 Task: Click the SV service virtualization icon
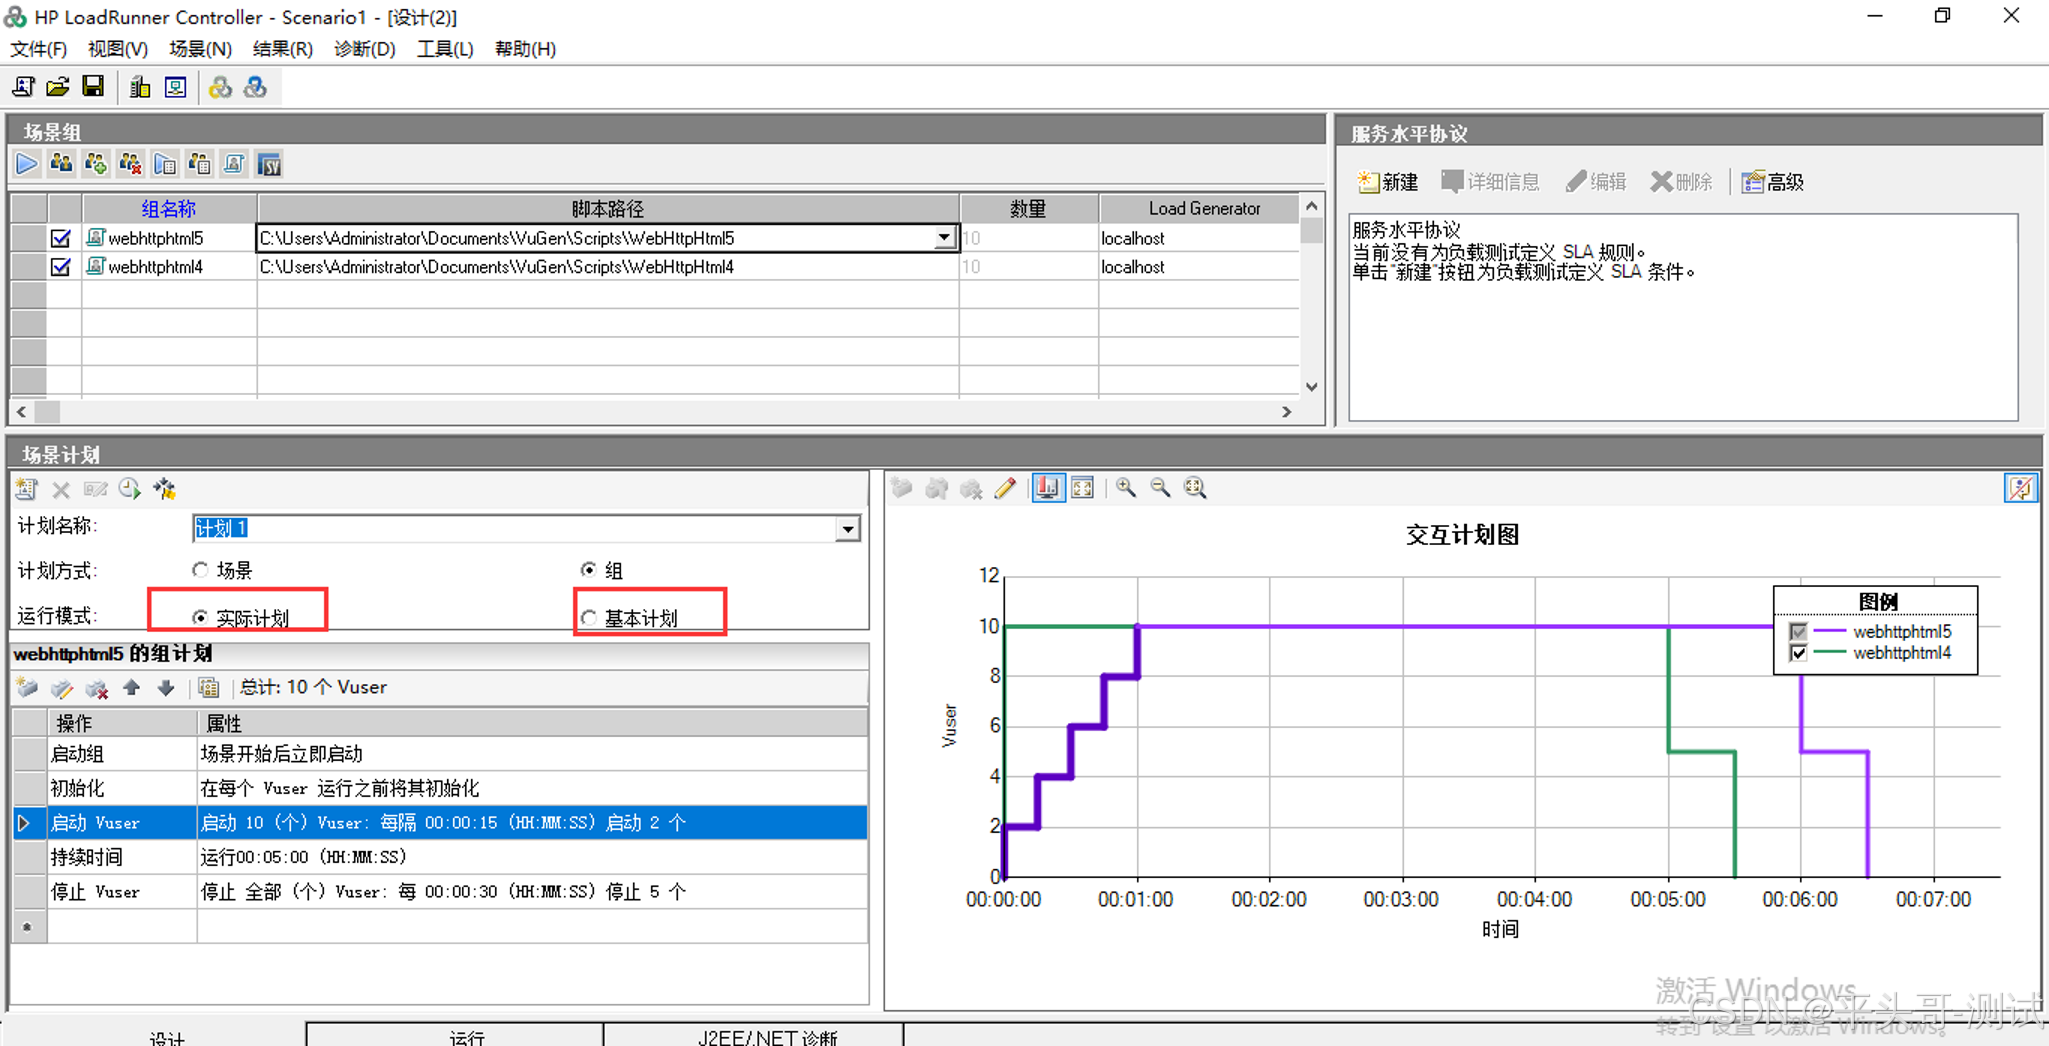(269, 163)
